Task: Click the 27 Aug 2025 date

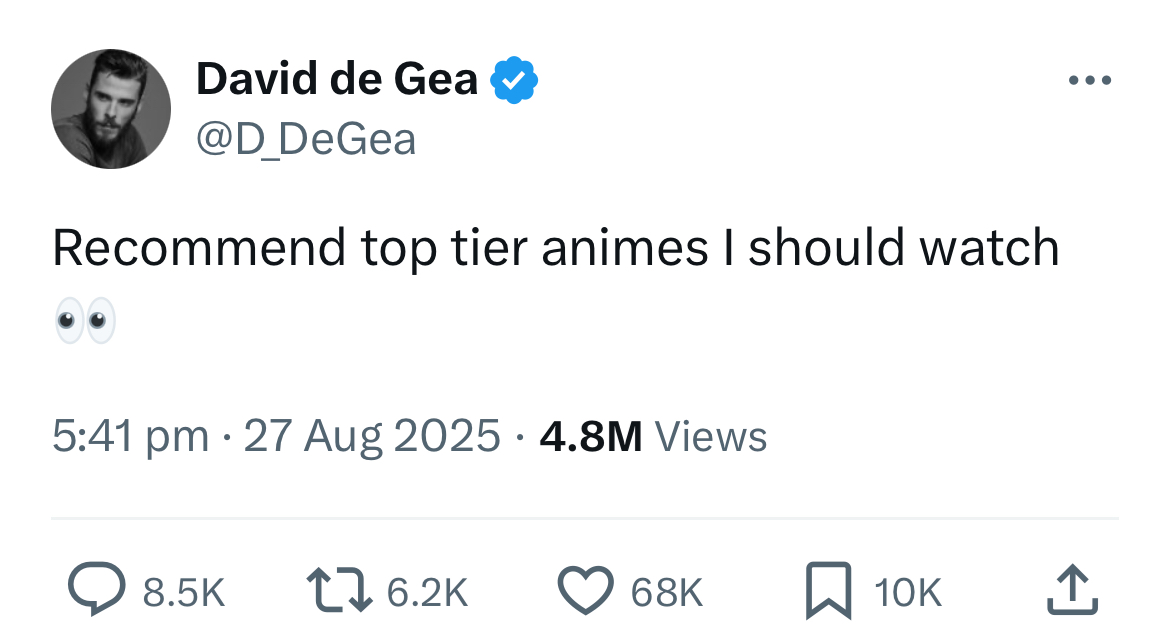Action: click(x=371, y=437)
